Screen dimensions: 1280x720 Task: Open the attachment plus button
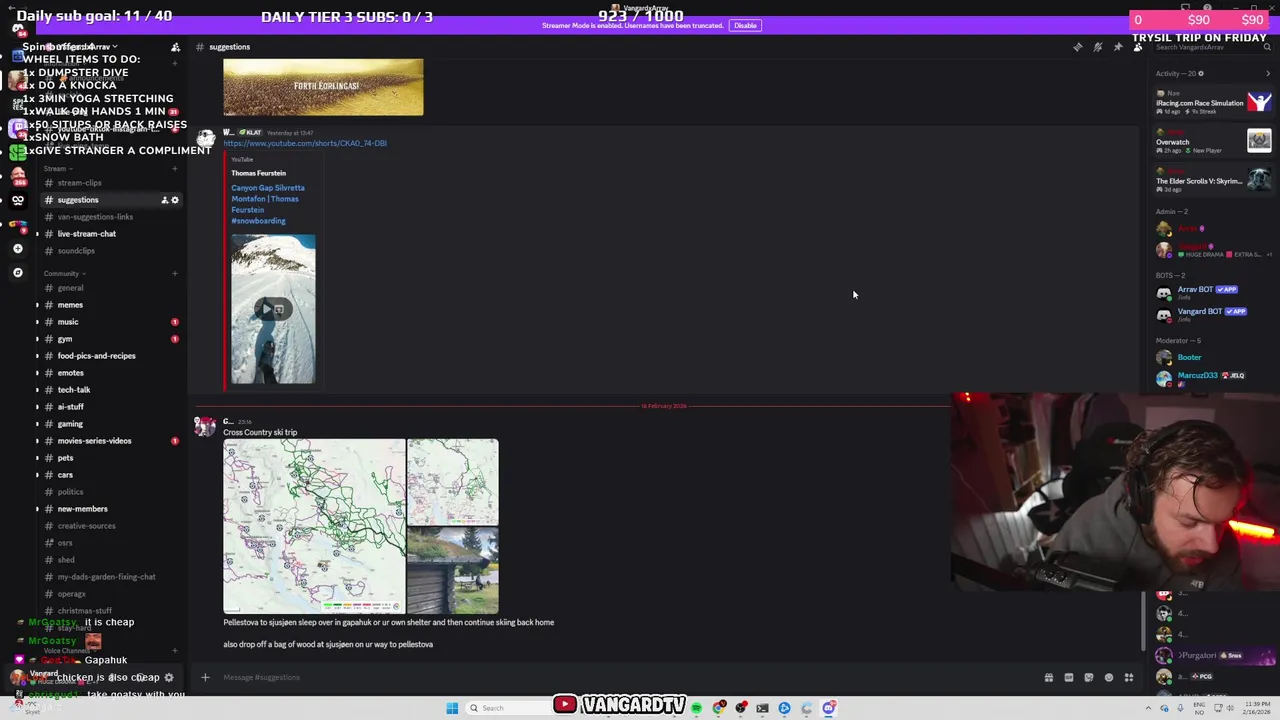[x=205, y=677]
